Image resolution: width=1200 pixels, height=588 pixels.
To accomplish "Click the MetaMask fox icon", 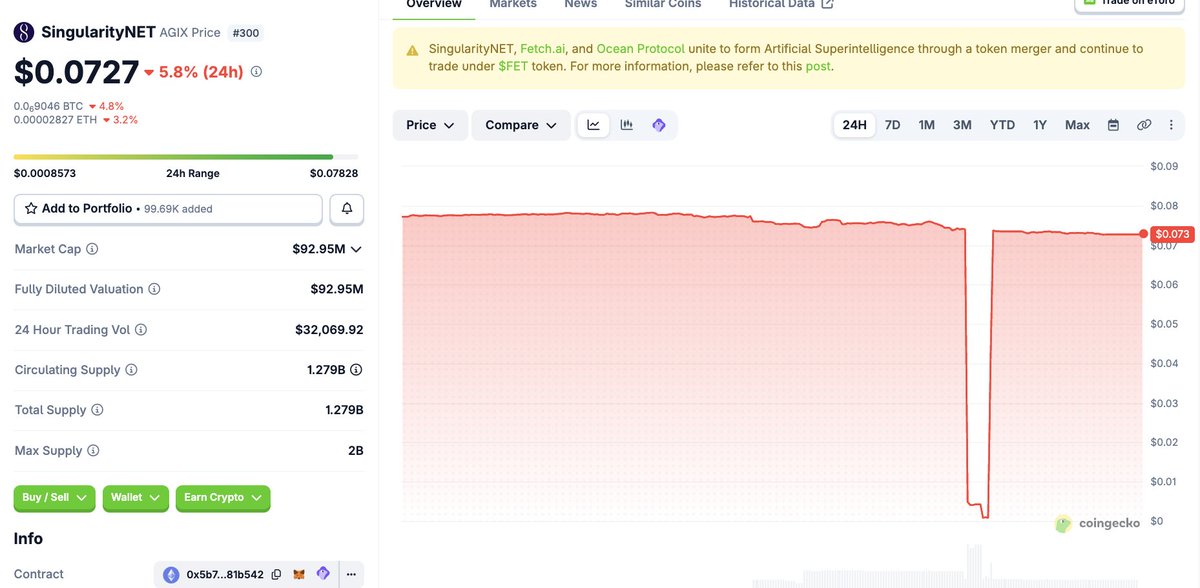I will point(300,575).
